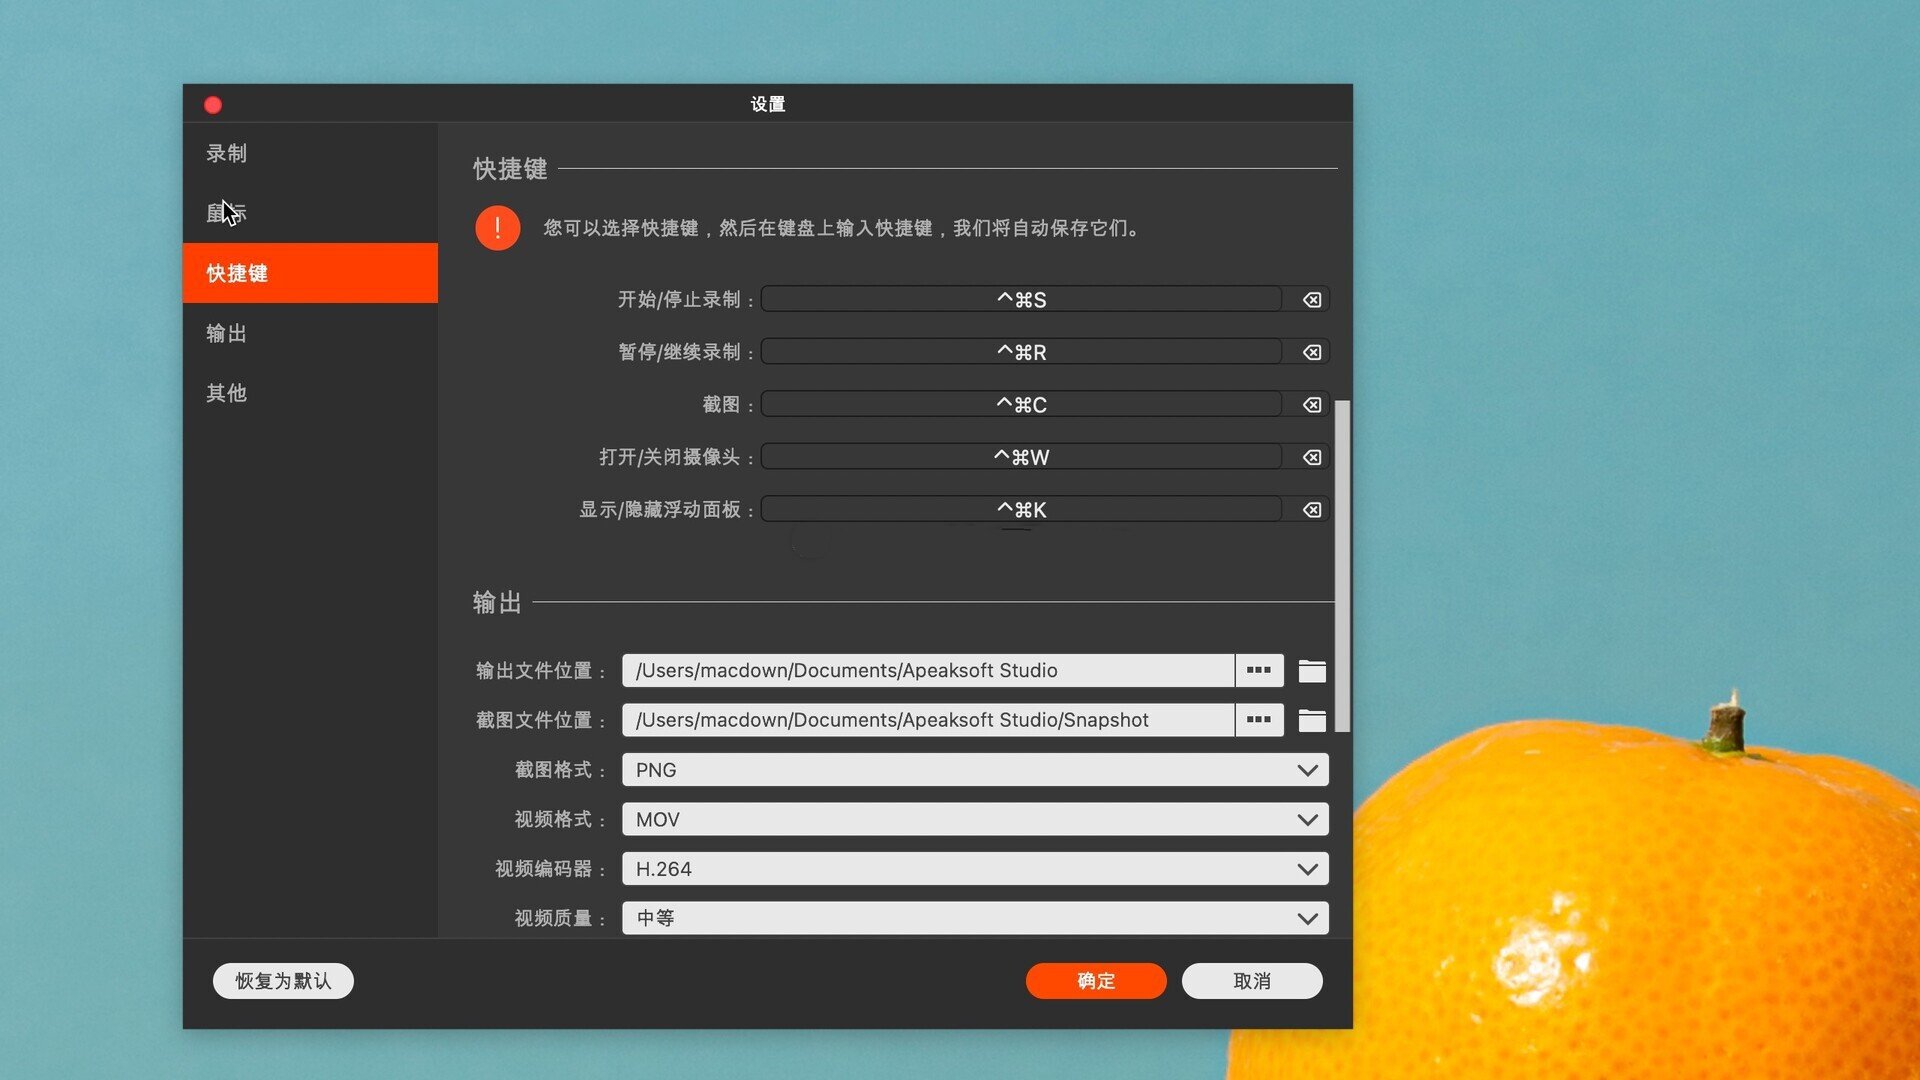Close the 设置 window with red button

click(213, 105)
